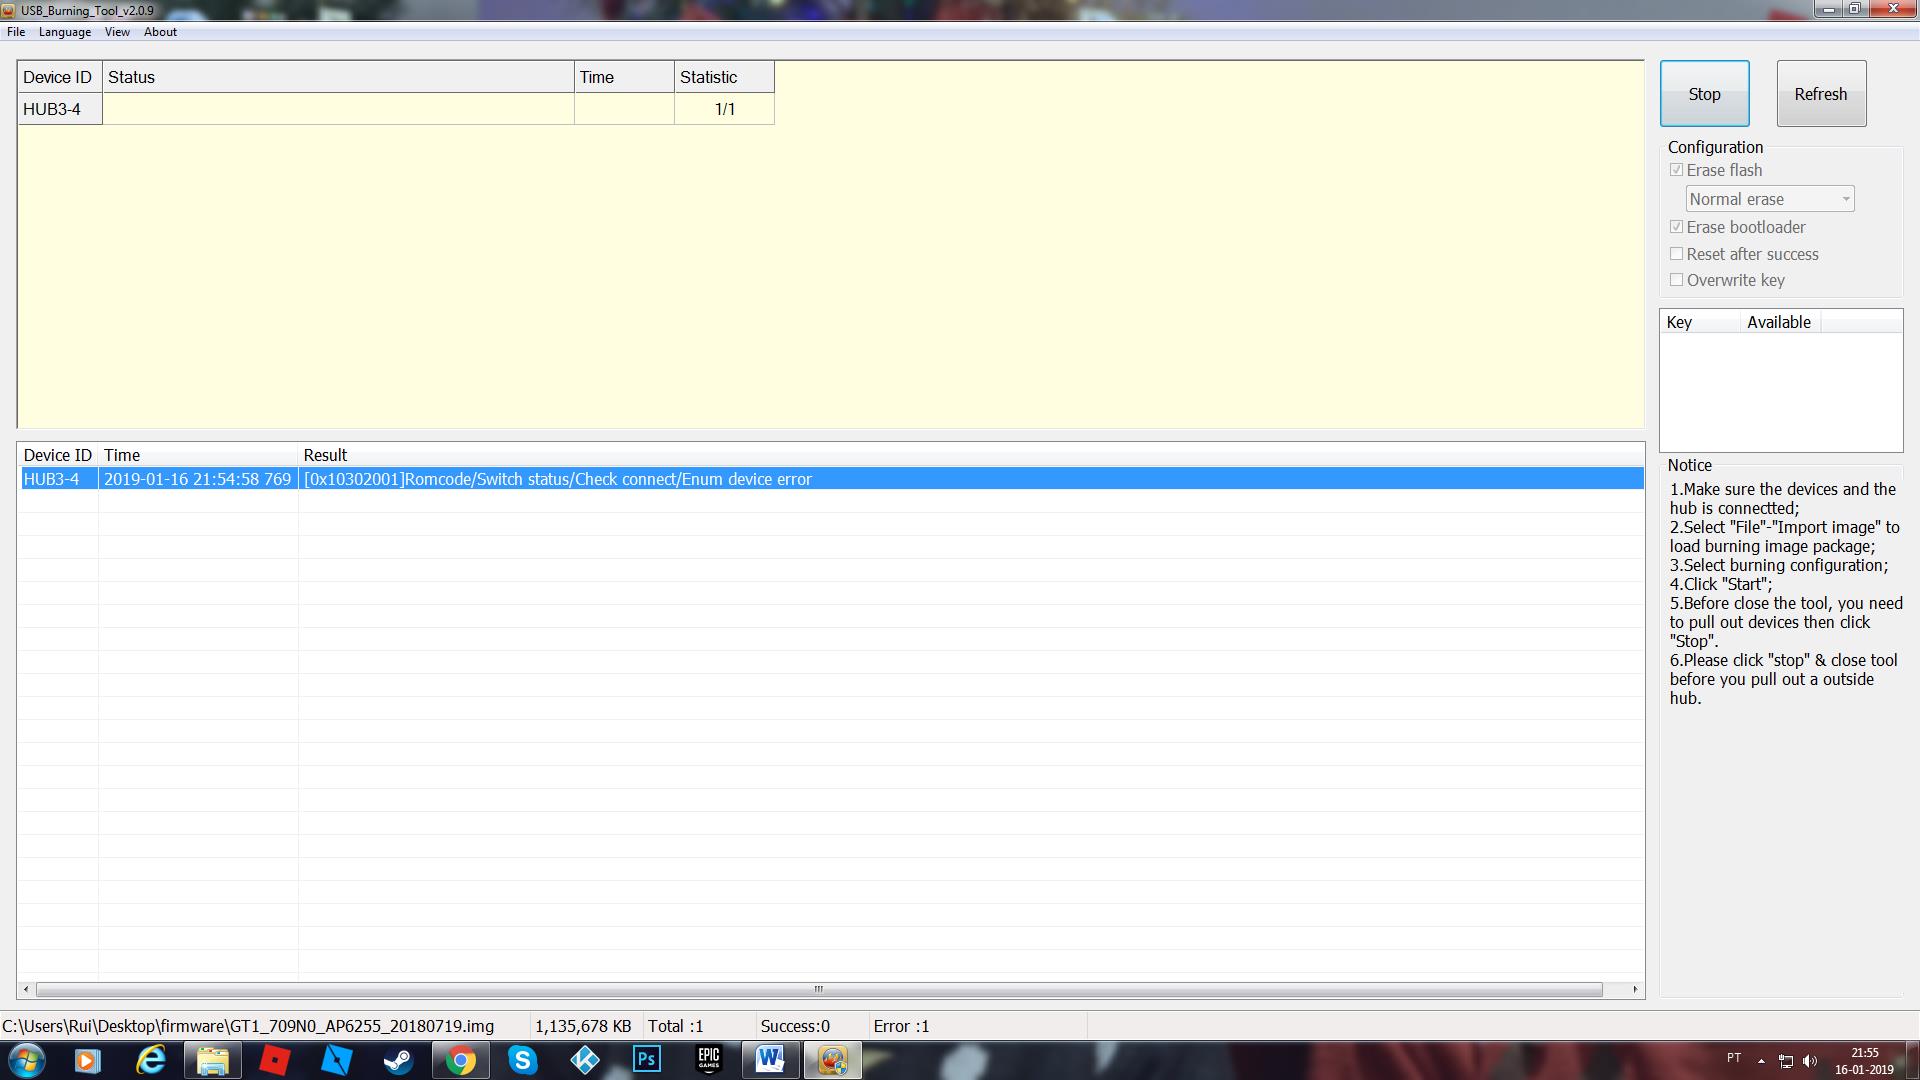The image size is (1920, 1080).
Task: Open About menu for tool info
Action: 160,32
